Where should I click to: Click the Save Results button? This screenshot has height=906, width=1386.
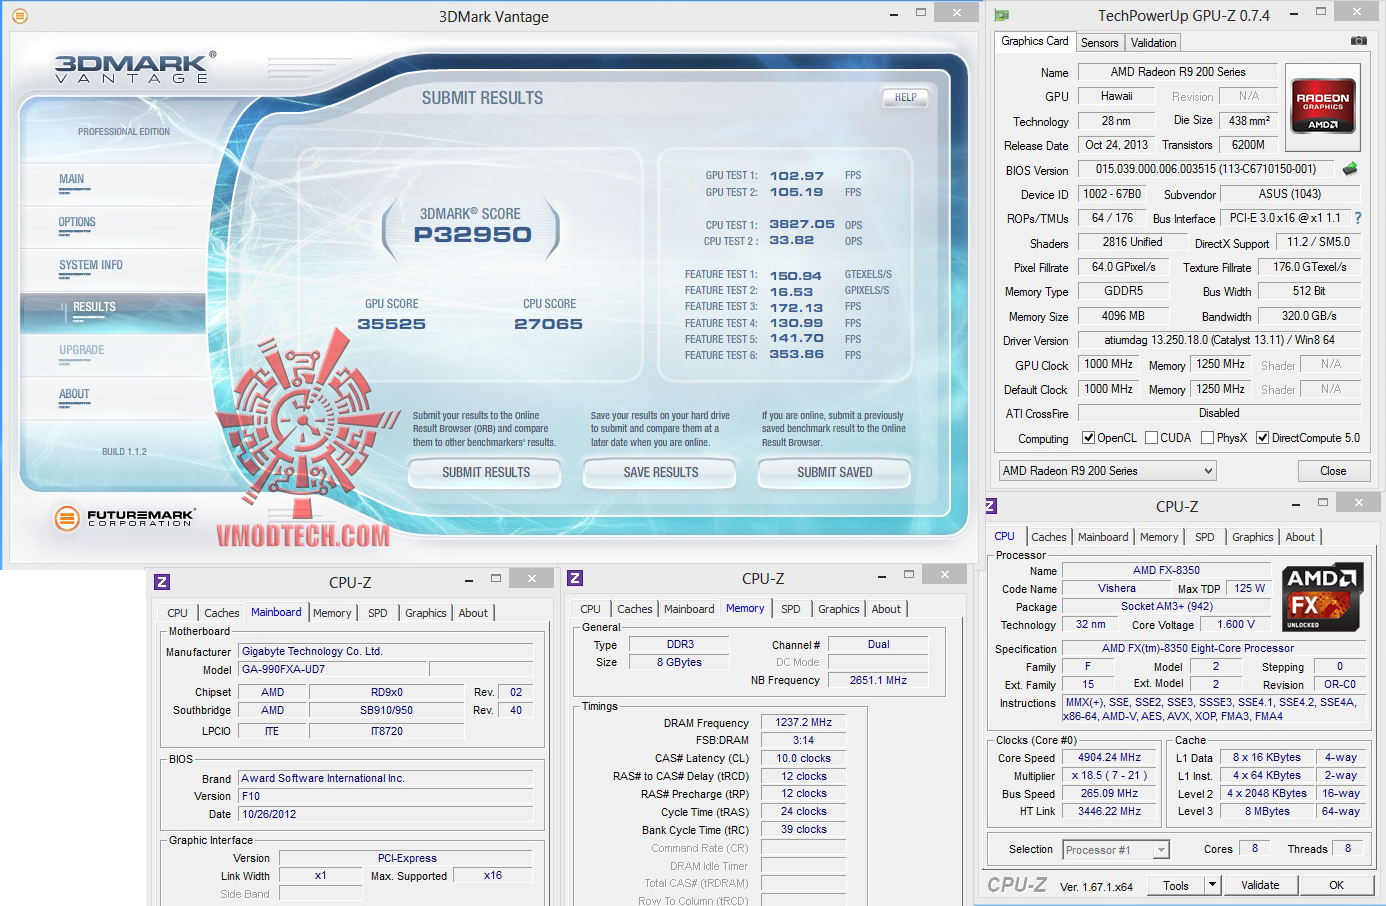661,472
